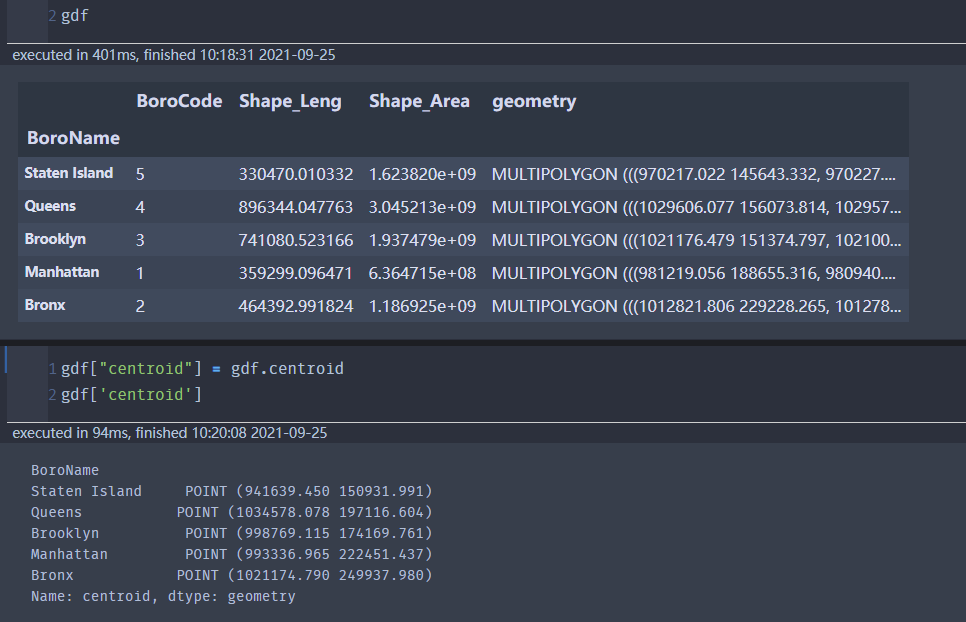Select the BoroCode column header
Viewport: 966px width, 622px height.
point(179,101)
